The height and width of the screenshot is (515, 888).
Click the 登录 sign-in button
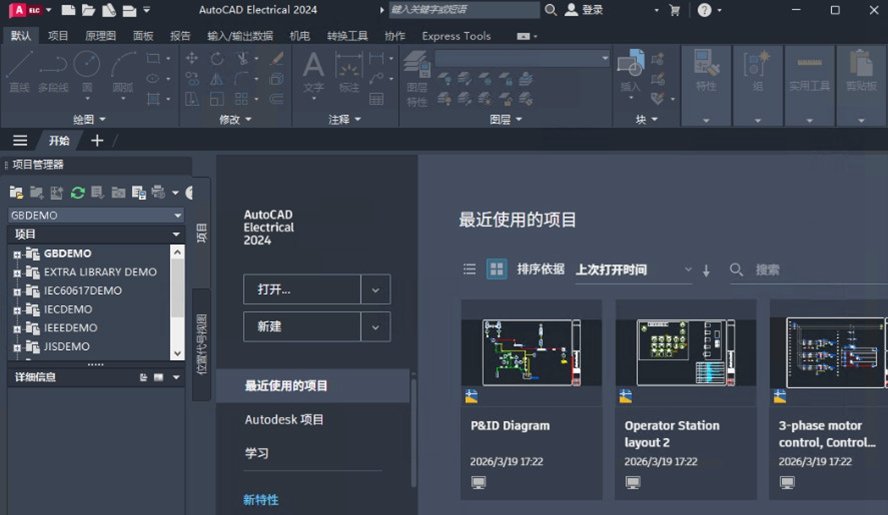coord(584,10)
